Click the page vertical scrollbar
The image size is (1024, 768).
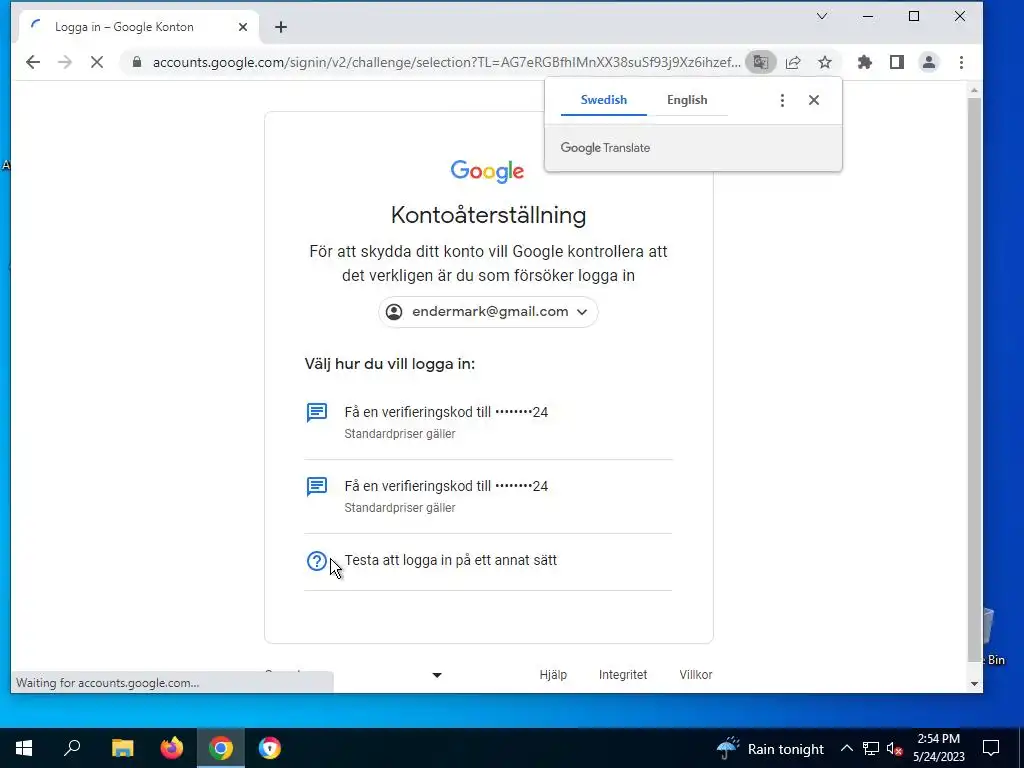(x=974, y=379)
